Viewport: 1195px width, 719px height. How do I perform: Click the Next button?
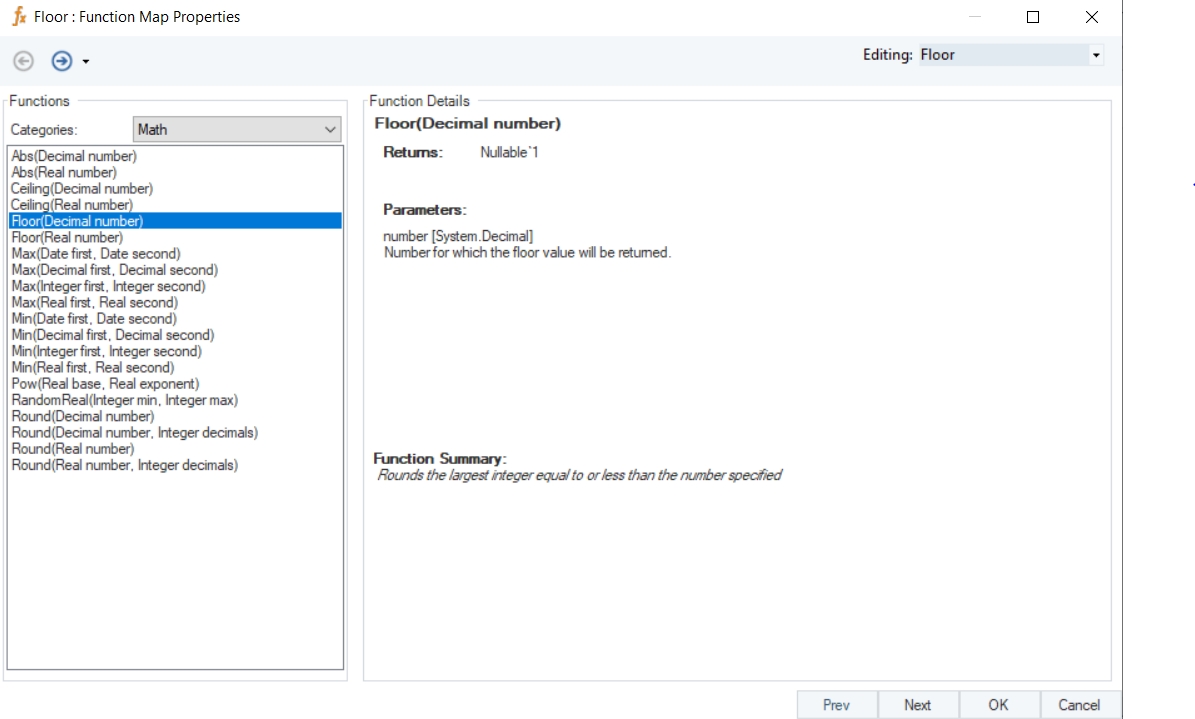(917, 705)
